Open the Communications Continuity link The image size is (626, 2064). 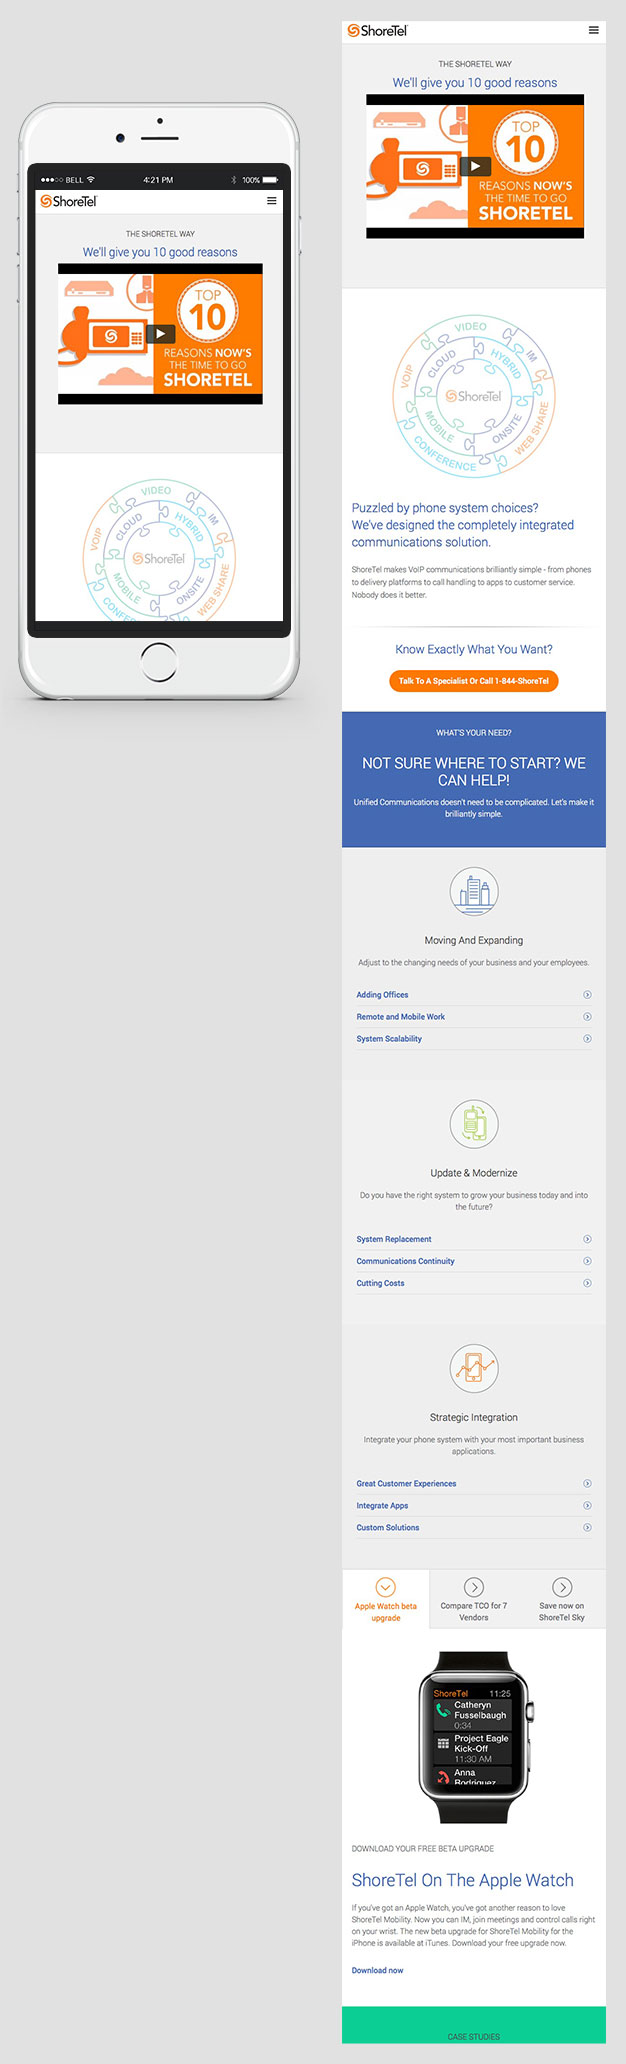(405, 1261)
